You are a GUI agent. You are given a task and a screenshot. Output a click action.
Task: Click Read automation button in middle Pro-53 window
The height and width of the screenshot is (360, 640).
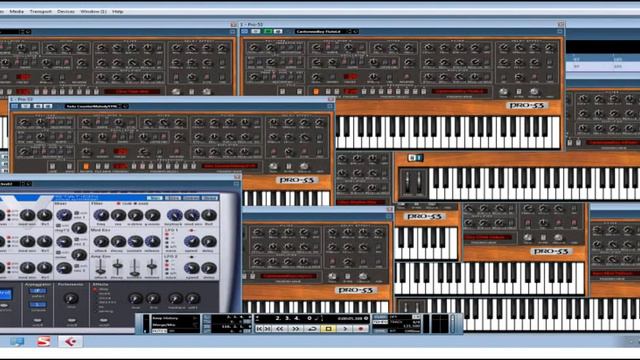(x=26, y=106)
